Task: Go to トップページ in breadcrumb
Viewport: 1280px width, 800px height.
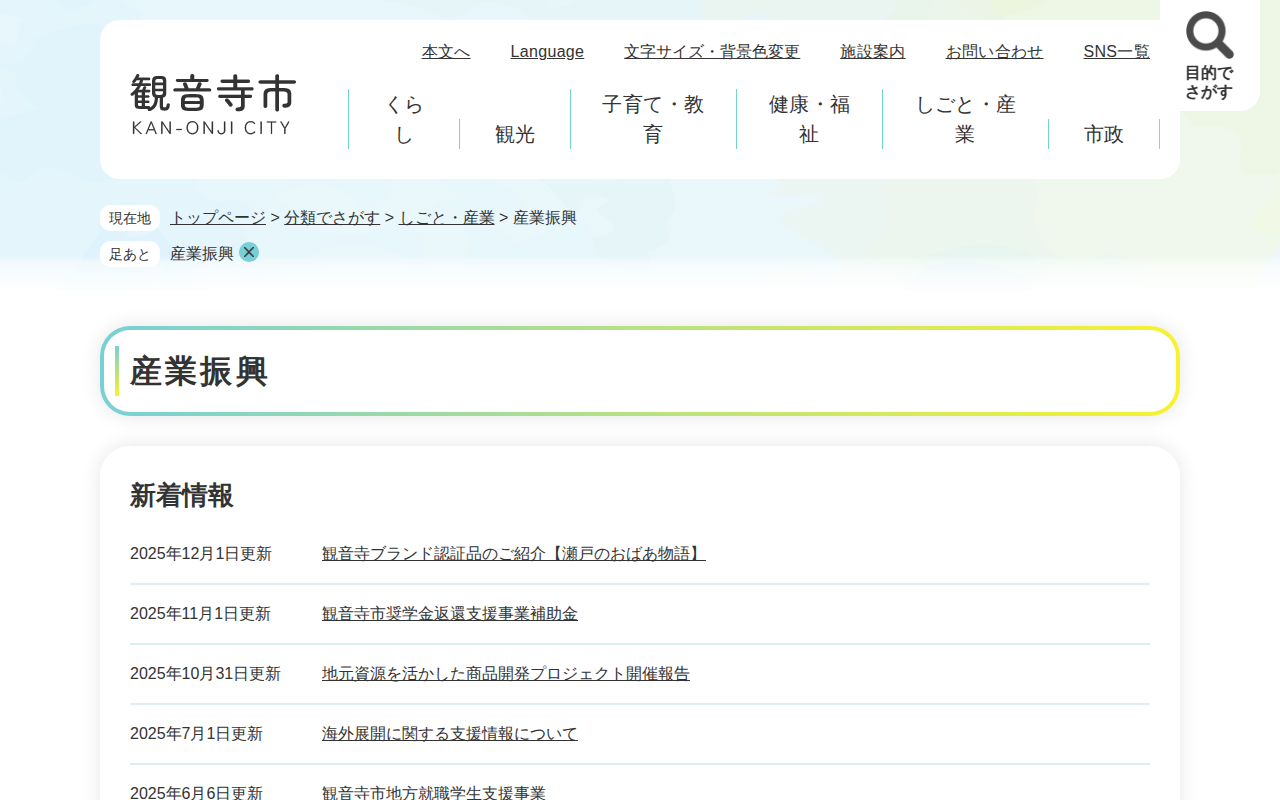Action: 218,218
